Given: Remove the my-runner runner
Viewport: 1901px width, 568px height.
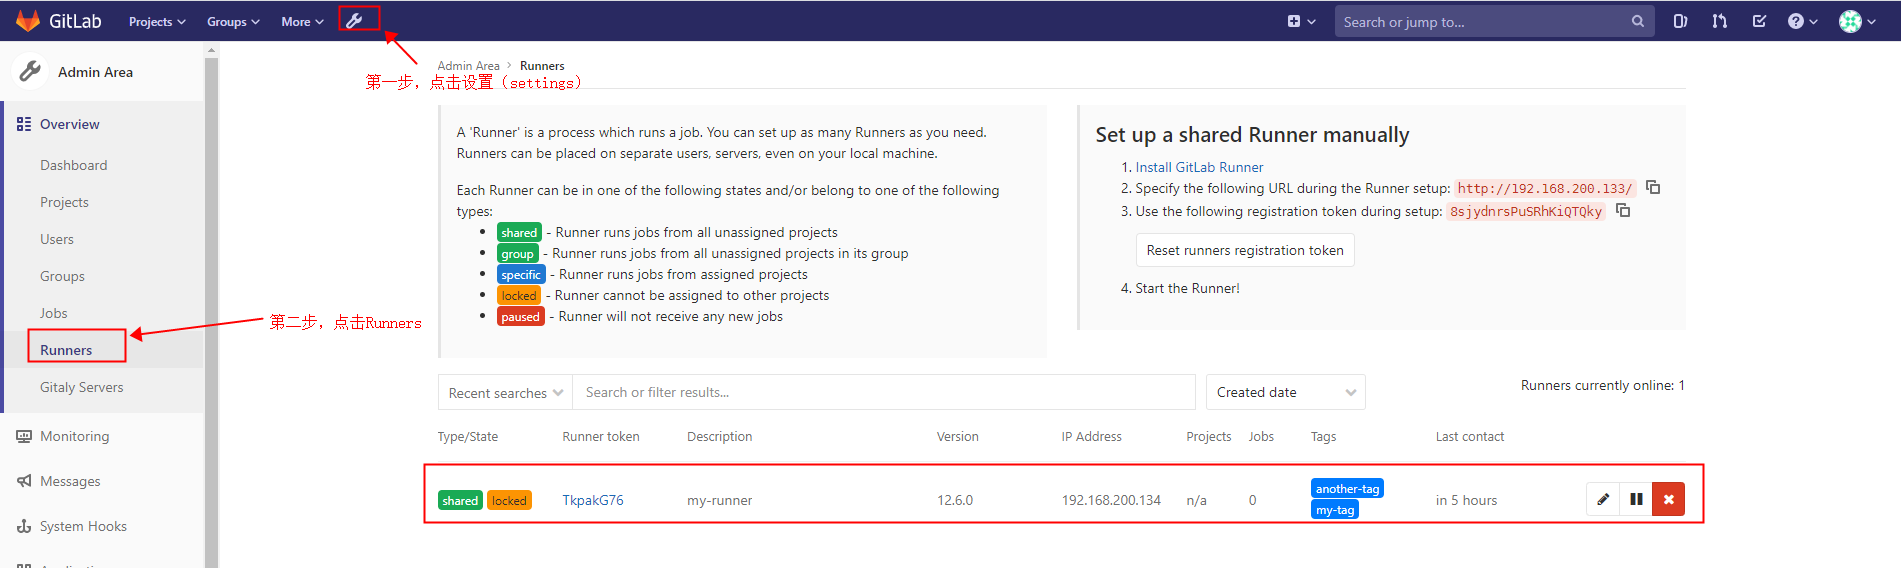Looking at the screenshot, I should click(1668, 499).
